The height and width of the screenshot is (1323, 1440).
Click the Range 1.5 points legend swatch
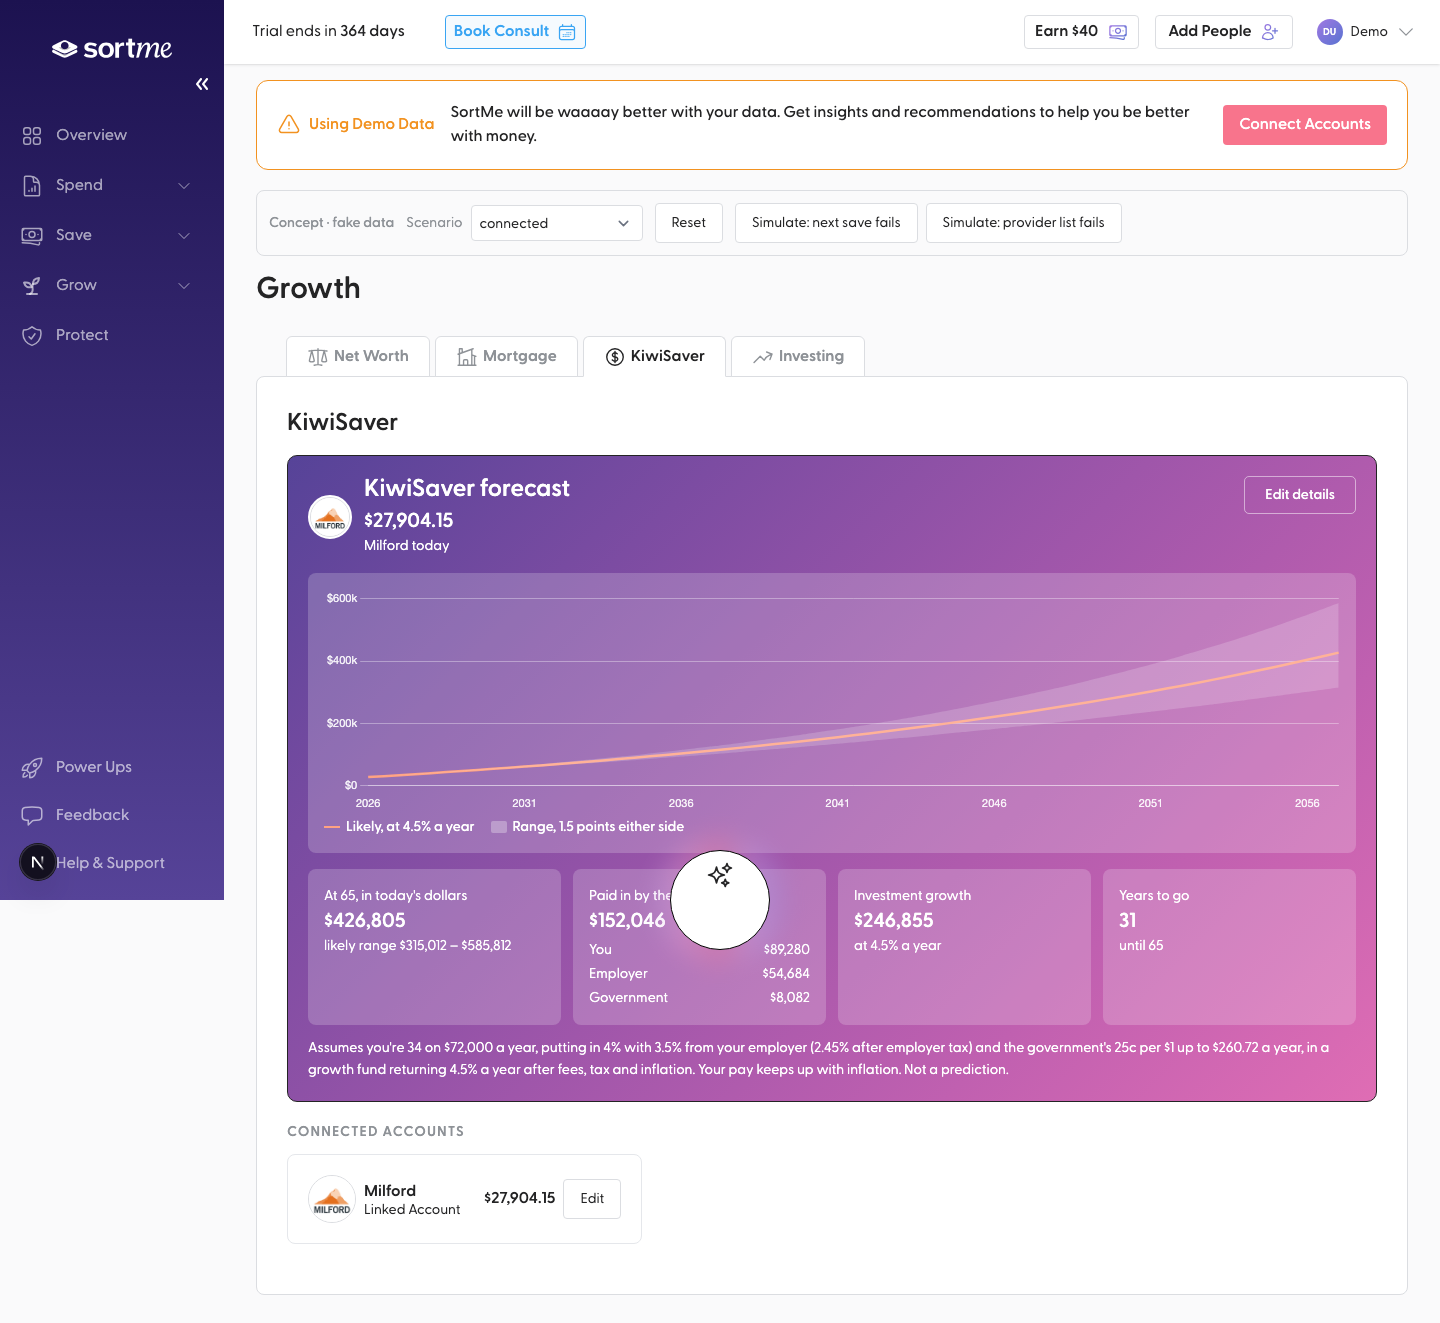[x=499, y=827]
